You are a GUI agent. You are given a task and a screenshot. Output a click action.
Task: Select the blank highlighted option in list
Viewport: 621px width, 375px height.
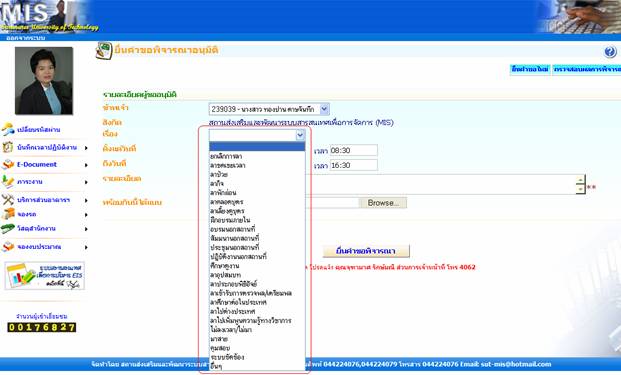coord(257,147)
